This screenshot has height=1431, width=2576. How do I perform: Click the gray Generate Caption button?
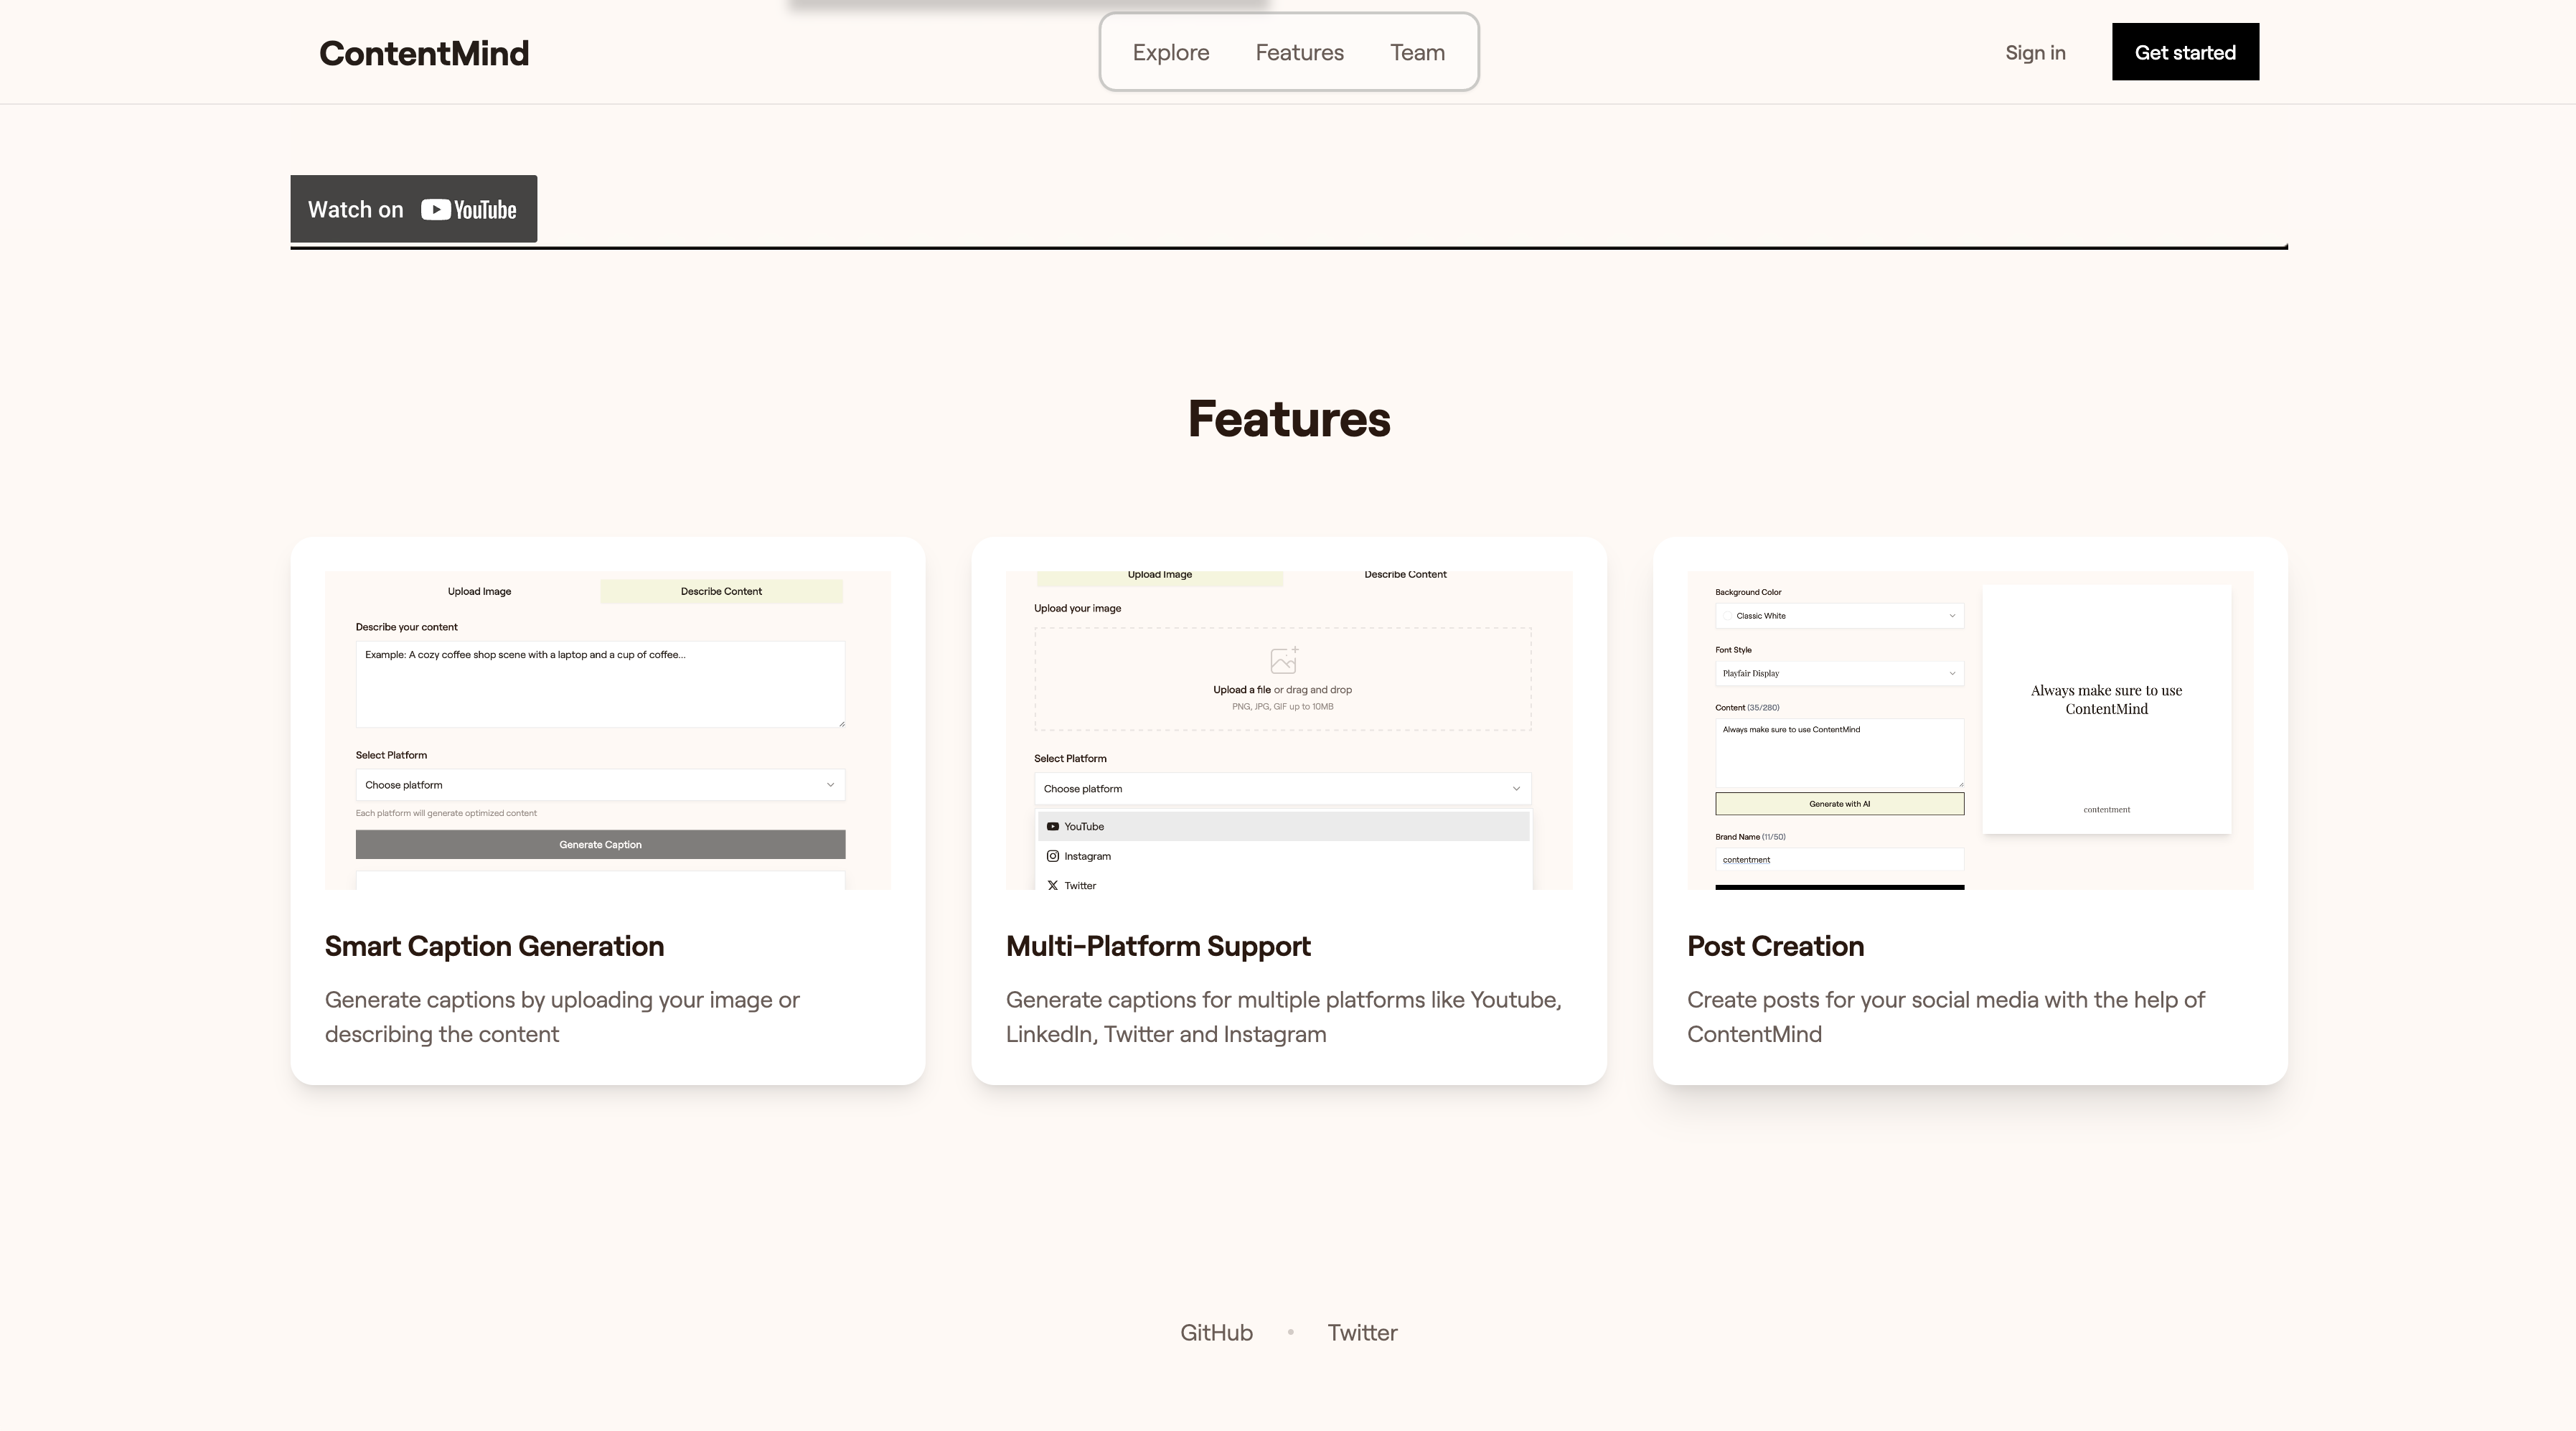tap(600, 845)
